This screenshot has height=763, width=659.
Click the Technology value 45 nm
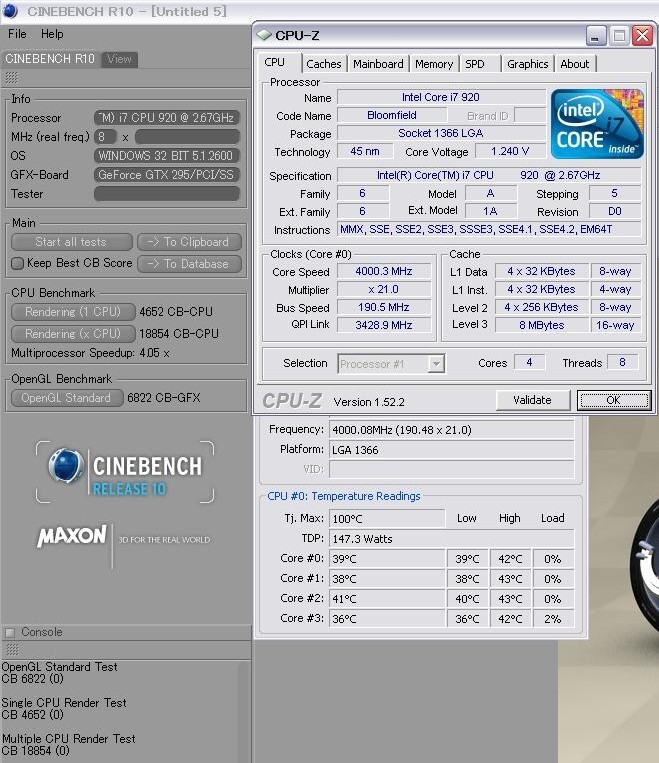(x=365, y=151)
